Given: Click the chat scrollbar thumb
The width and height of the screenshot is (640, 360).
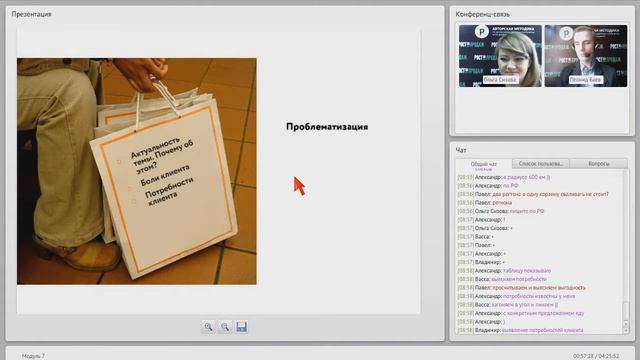Looking at the screenshot, I should click(626, 311).
